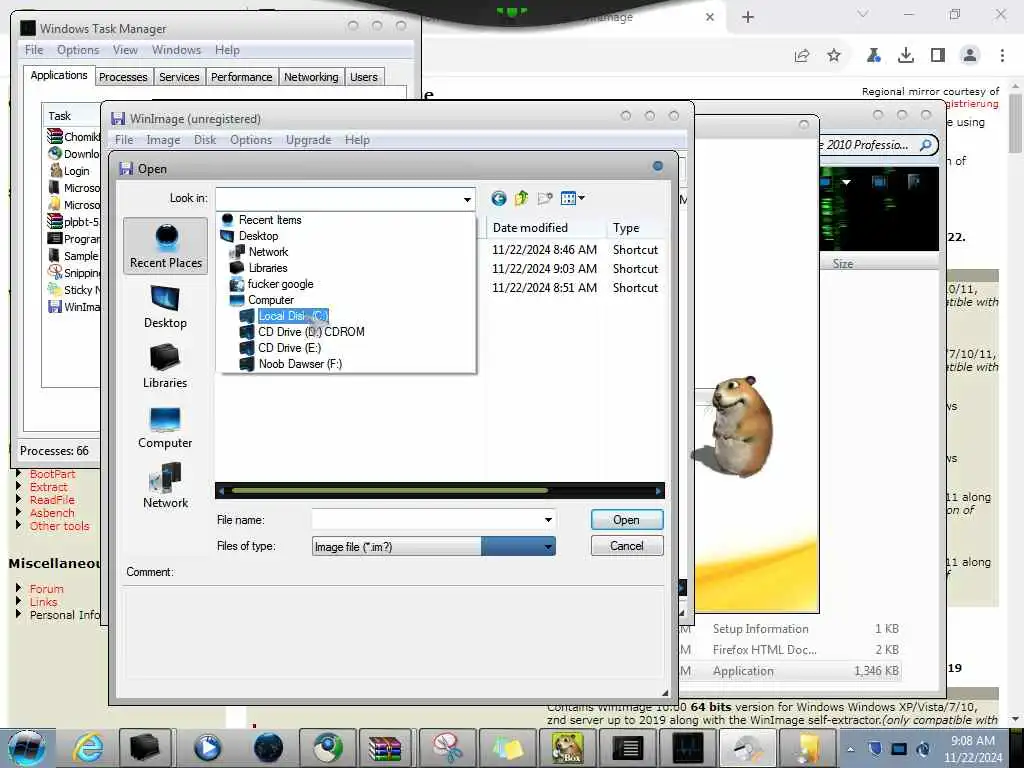Click the browser share icon
1024x768 pixels.
[x=802, y=56]
